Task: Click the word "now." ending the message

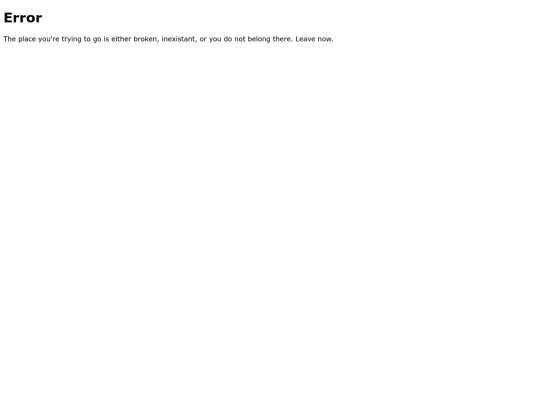Action: coord(325,39)
